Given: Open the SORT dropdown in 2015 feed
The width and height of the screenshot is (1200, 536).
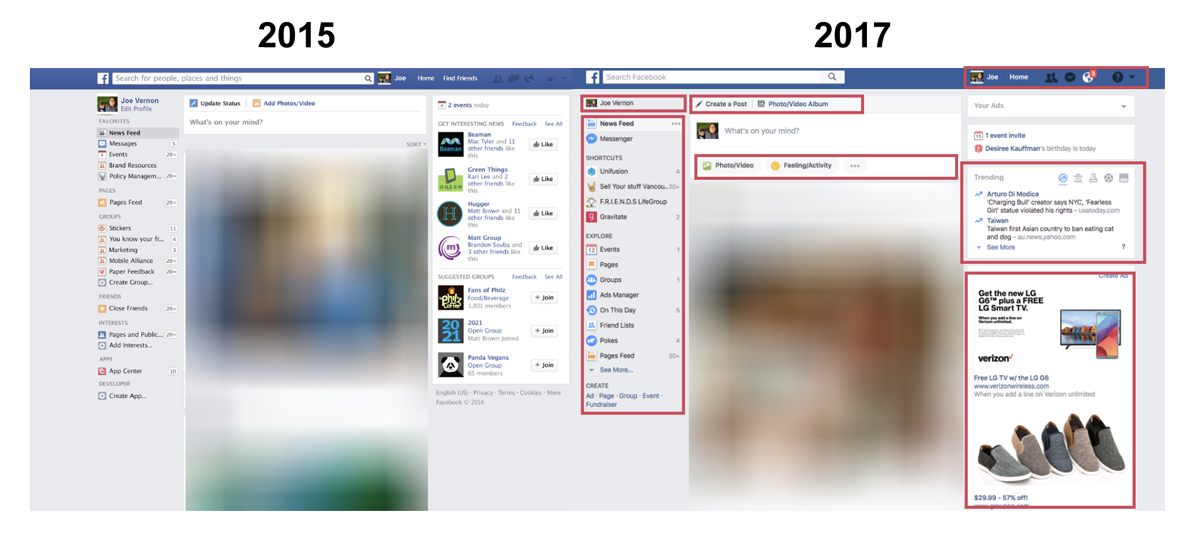Looking at the screenshot, I should coord(416,144).
